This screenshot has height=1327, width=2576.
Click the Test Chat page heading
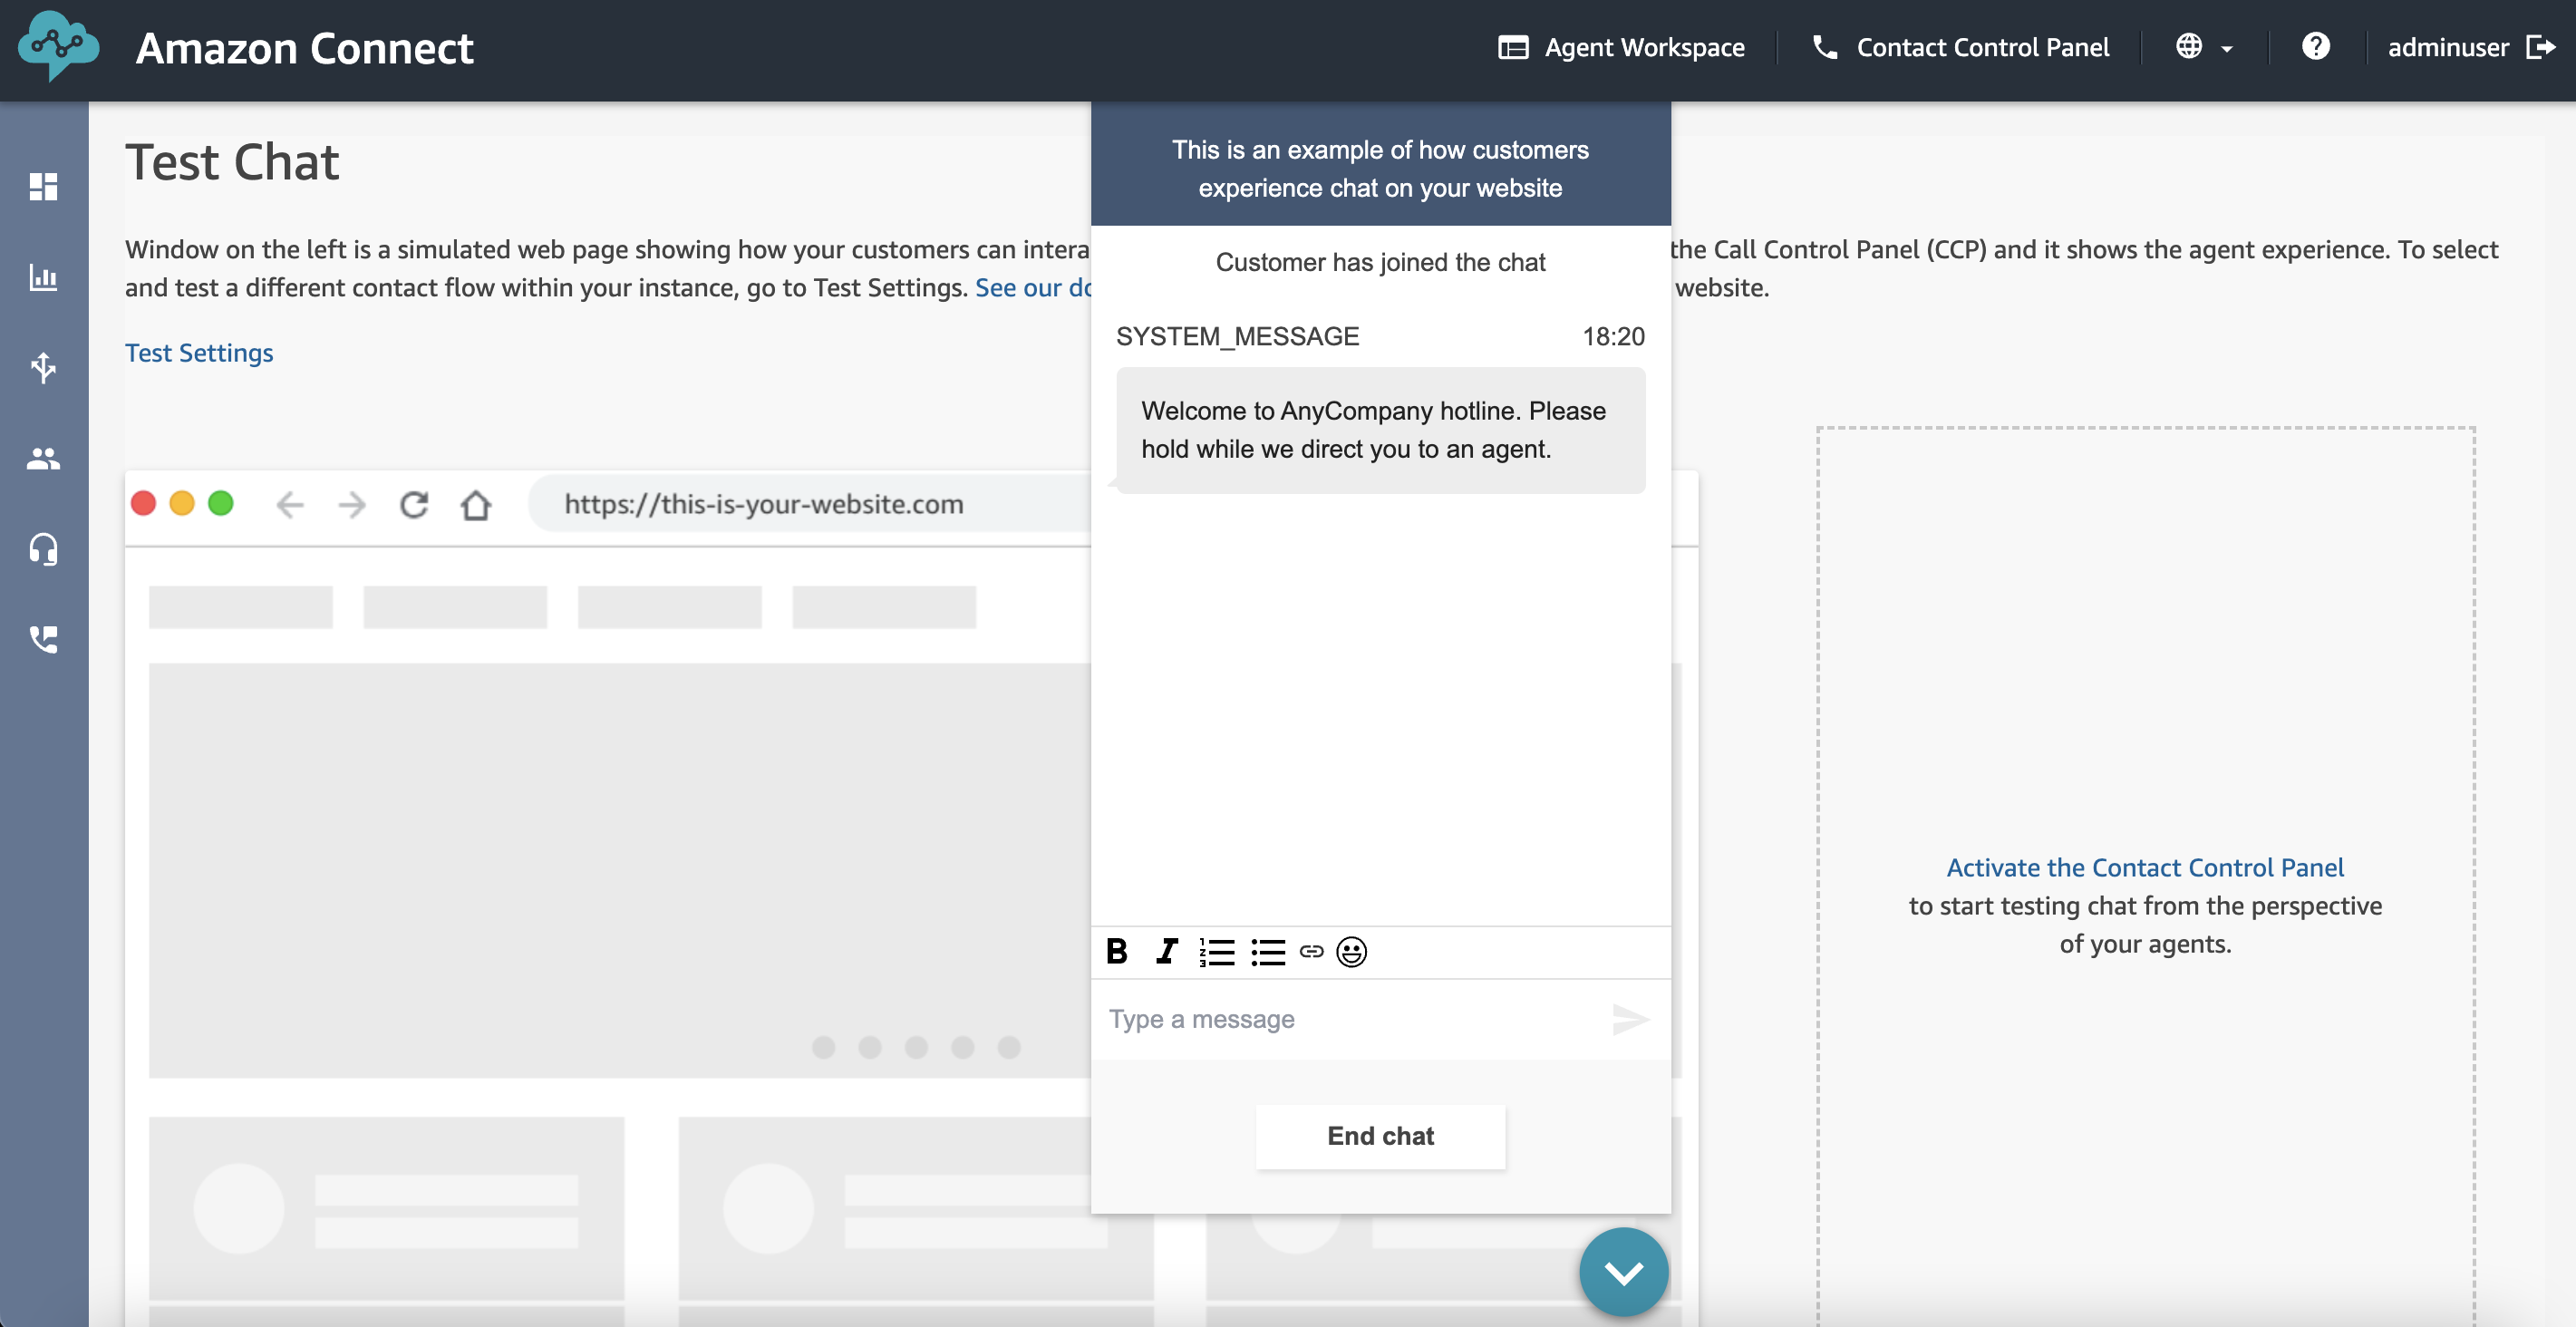(x=232, y=162)
